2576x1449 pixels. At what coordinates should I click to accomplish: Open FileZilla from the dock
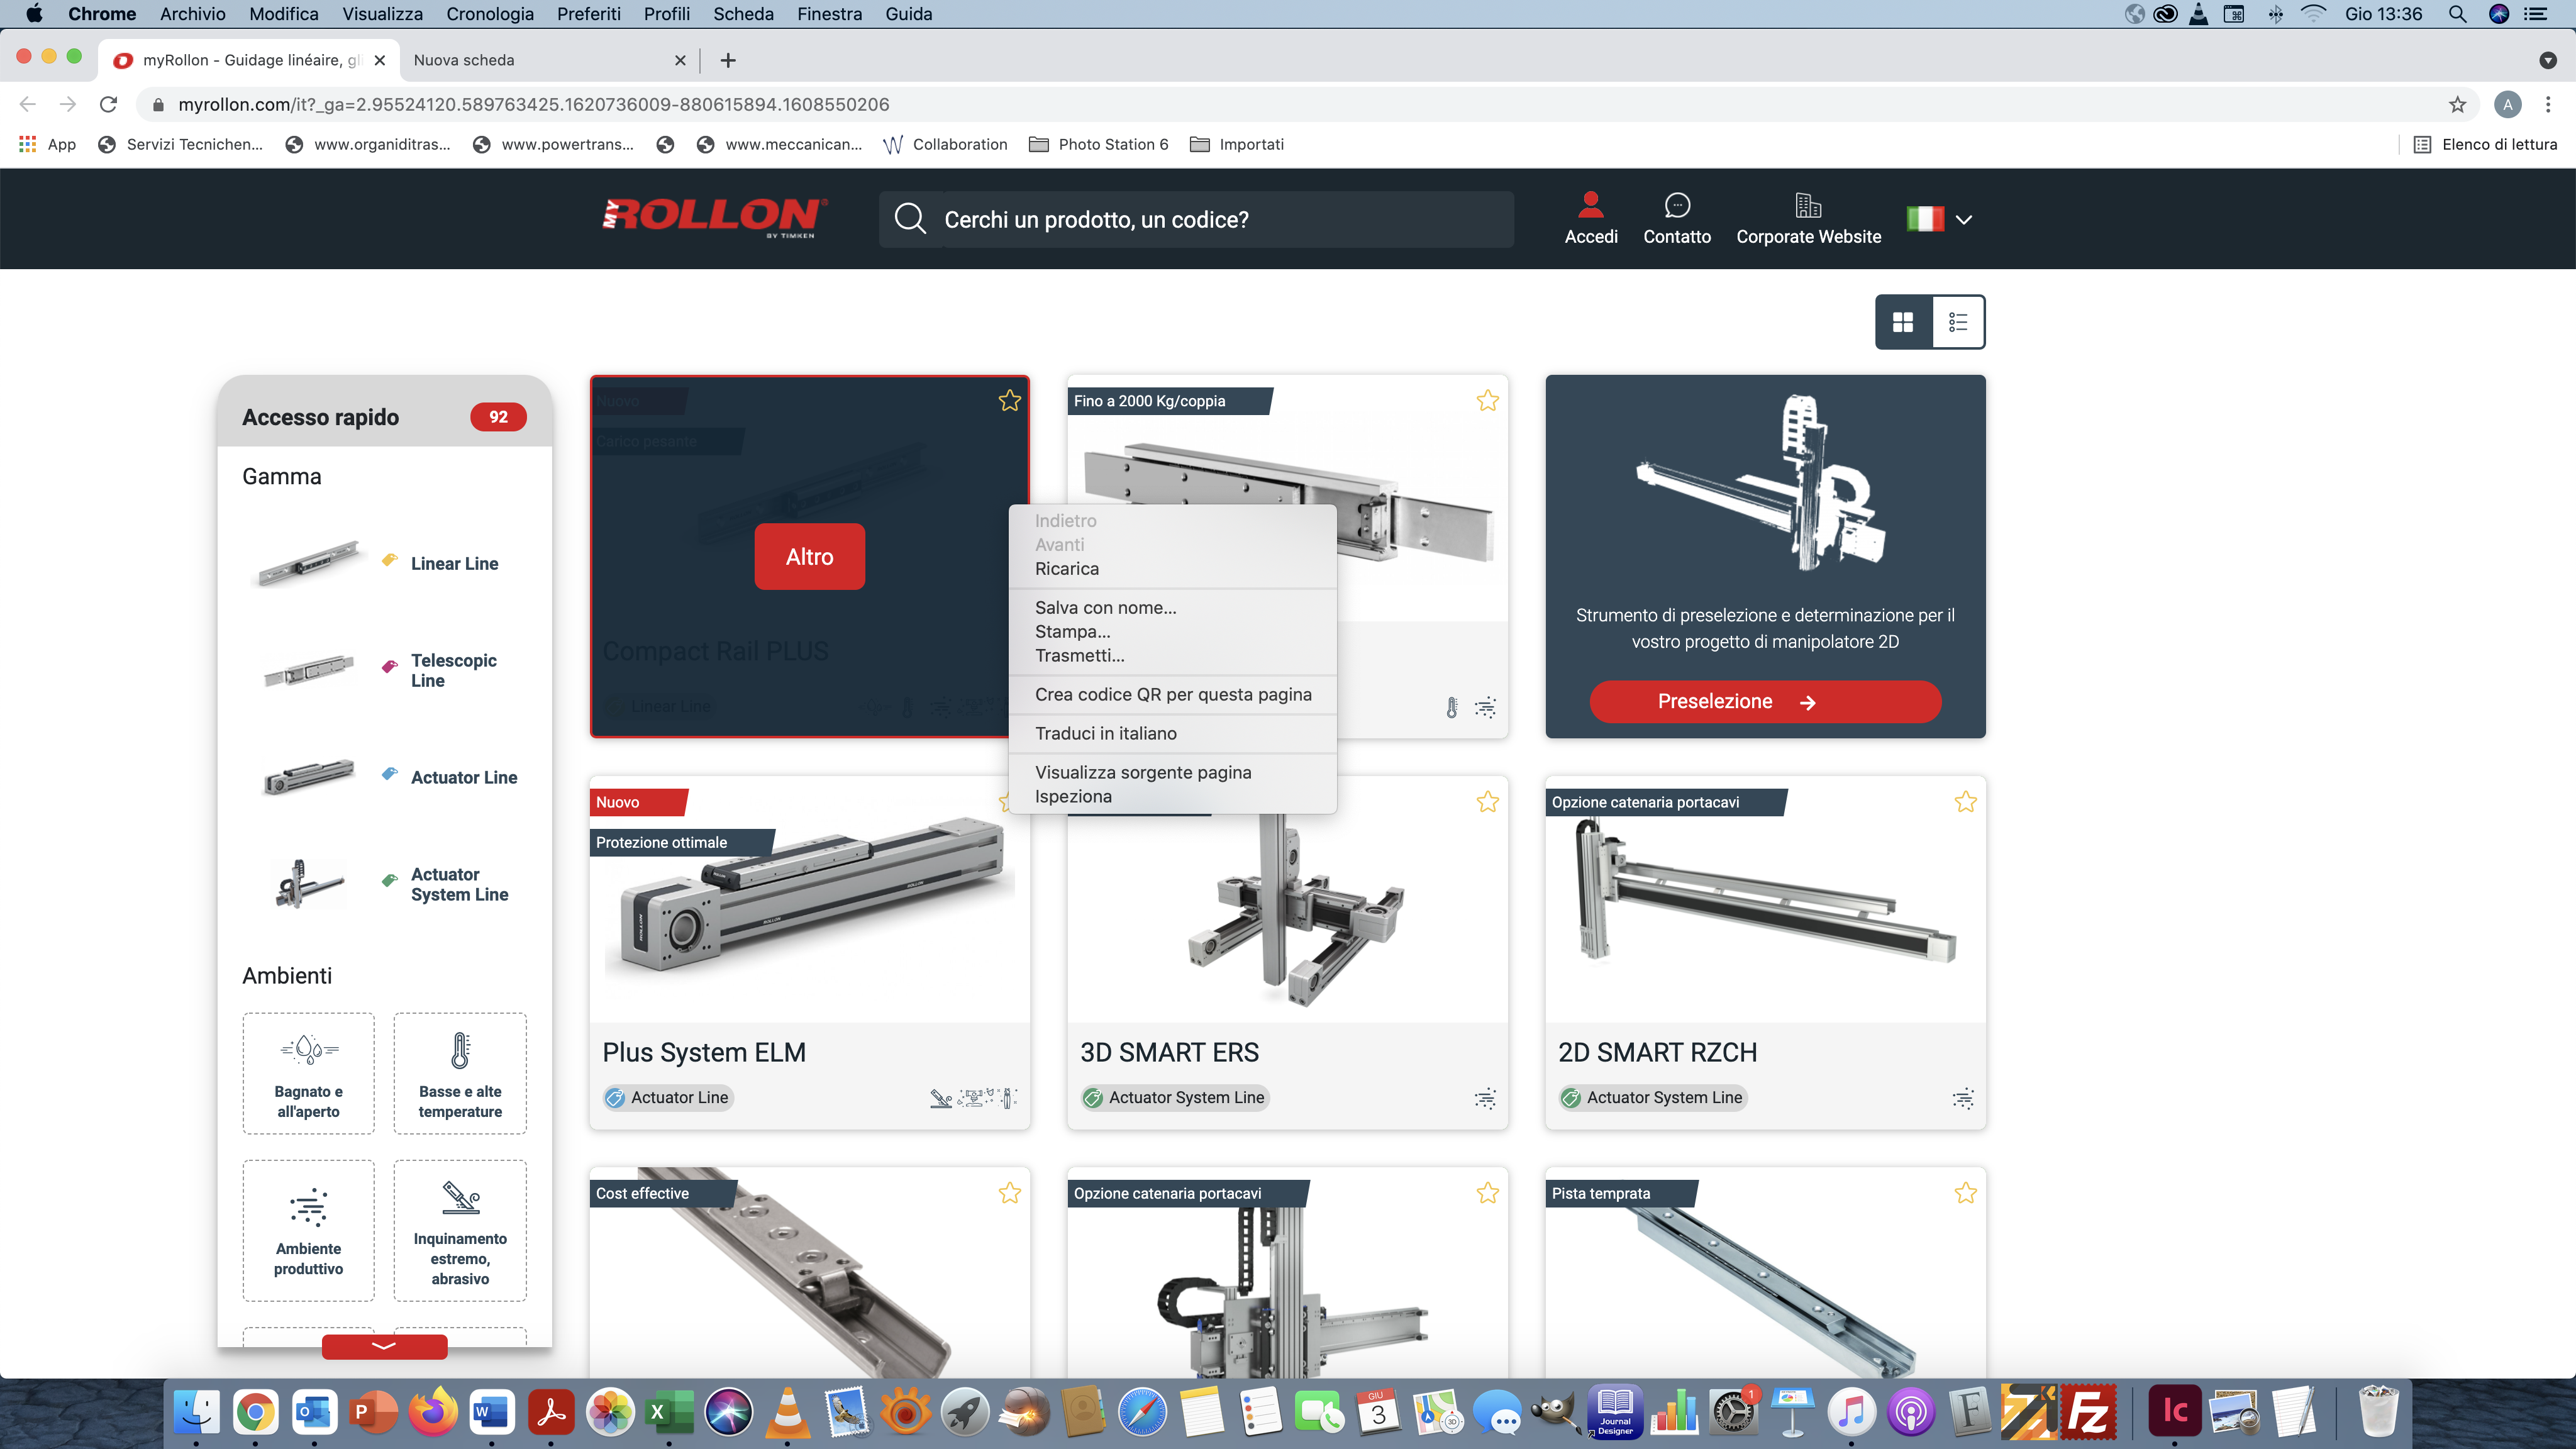click(2088, 1412)
